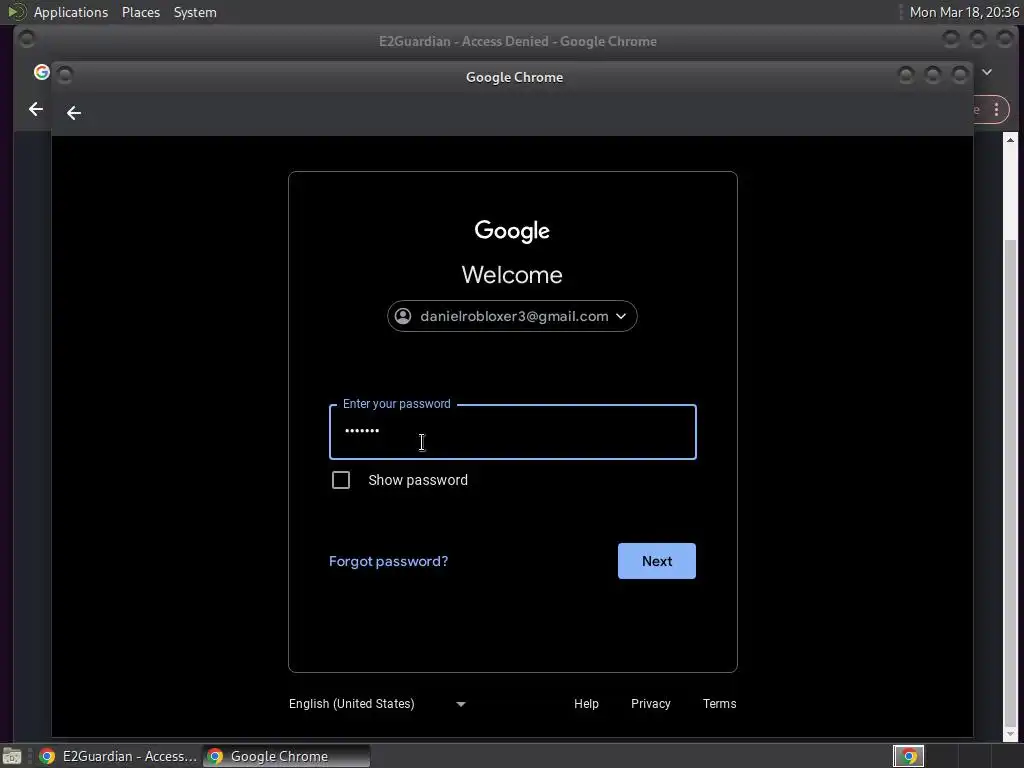Click the back arrow in the front Chrome window
This screenshot has width=1024, height=768.
(74, 113)
